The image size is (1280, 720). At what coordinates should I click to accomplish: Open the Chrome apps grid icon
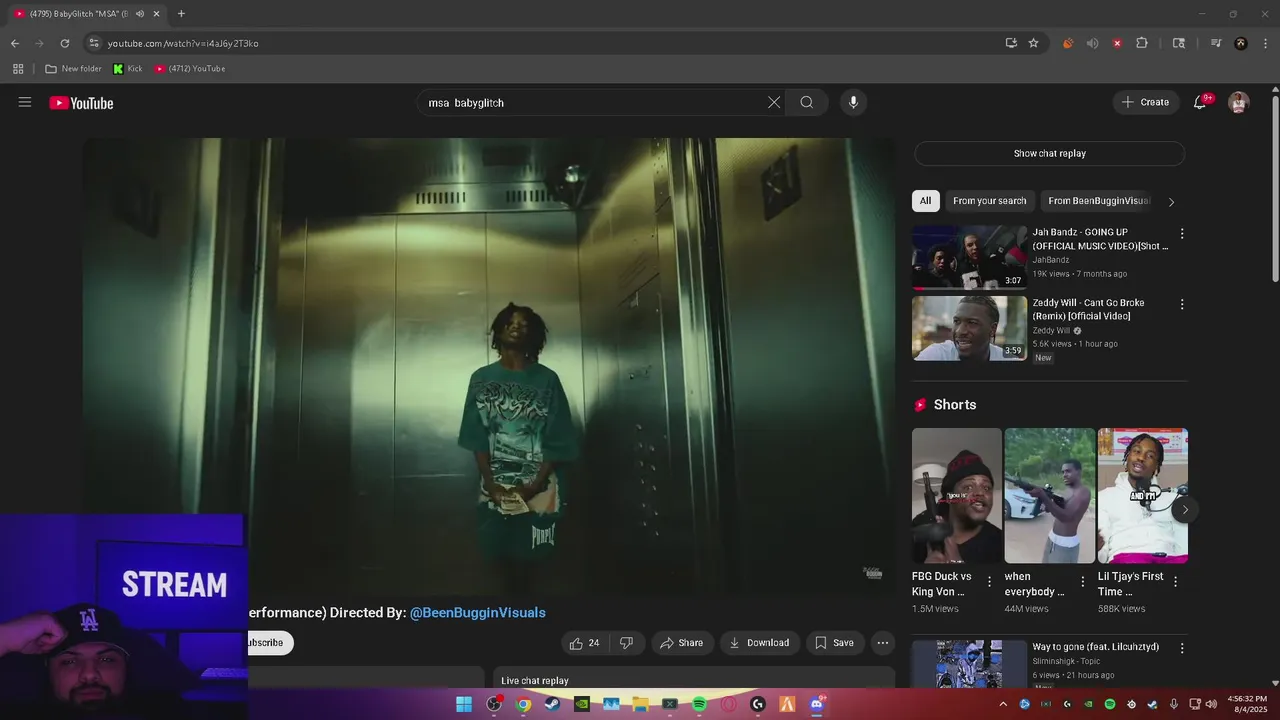(18, 69)
